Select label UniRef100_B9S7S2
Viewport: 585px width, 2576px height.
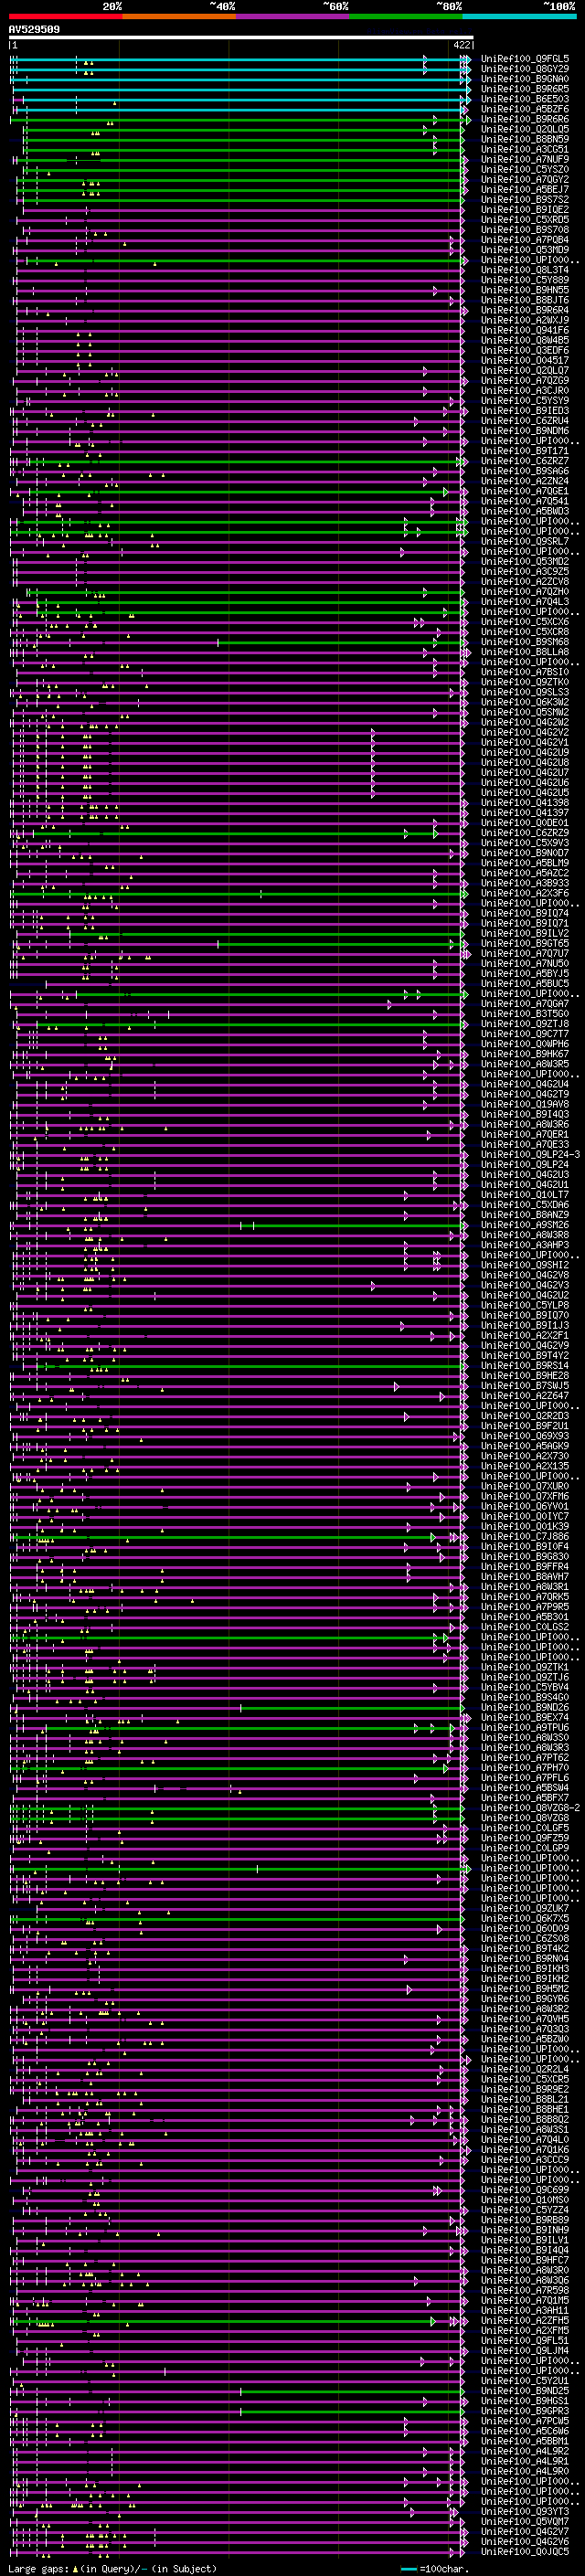tap(525, 199)
